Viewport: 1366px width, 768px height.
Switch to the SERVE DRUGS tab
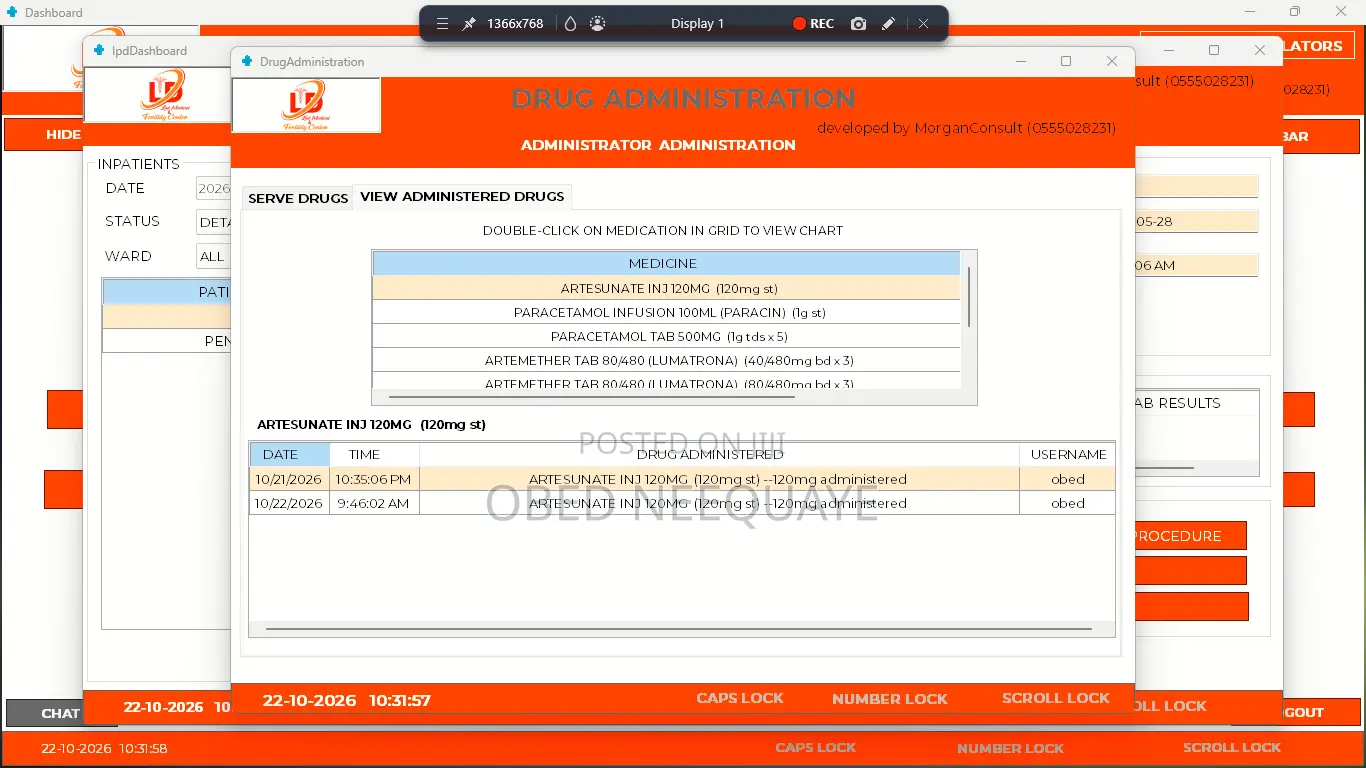point(298,198)
